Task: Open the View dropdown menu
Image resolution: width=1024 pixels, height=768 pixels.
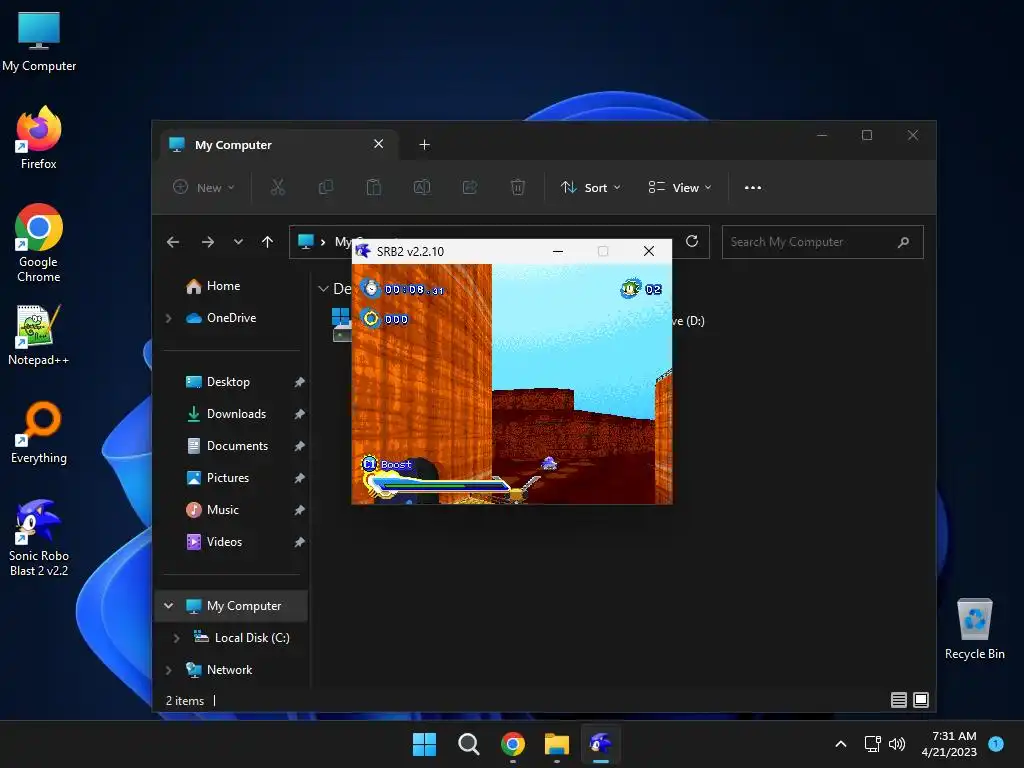Action: 679,187
